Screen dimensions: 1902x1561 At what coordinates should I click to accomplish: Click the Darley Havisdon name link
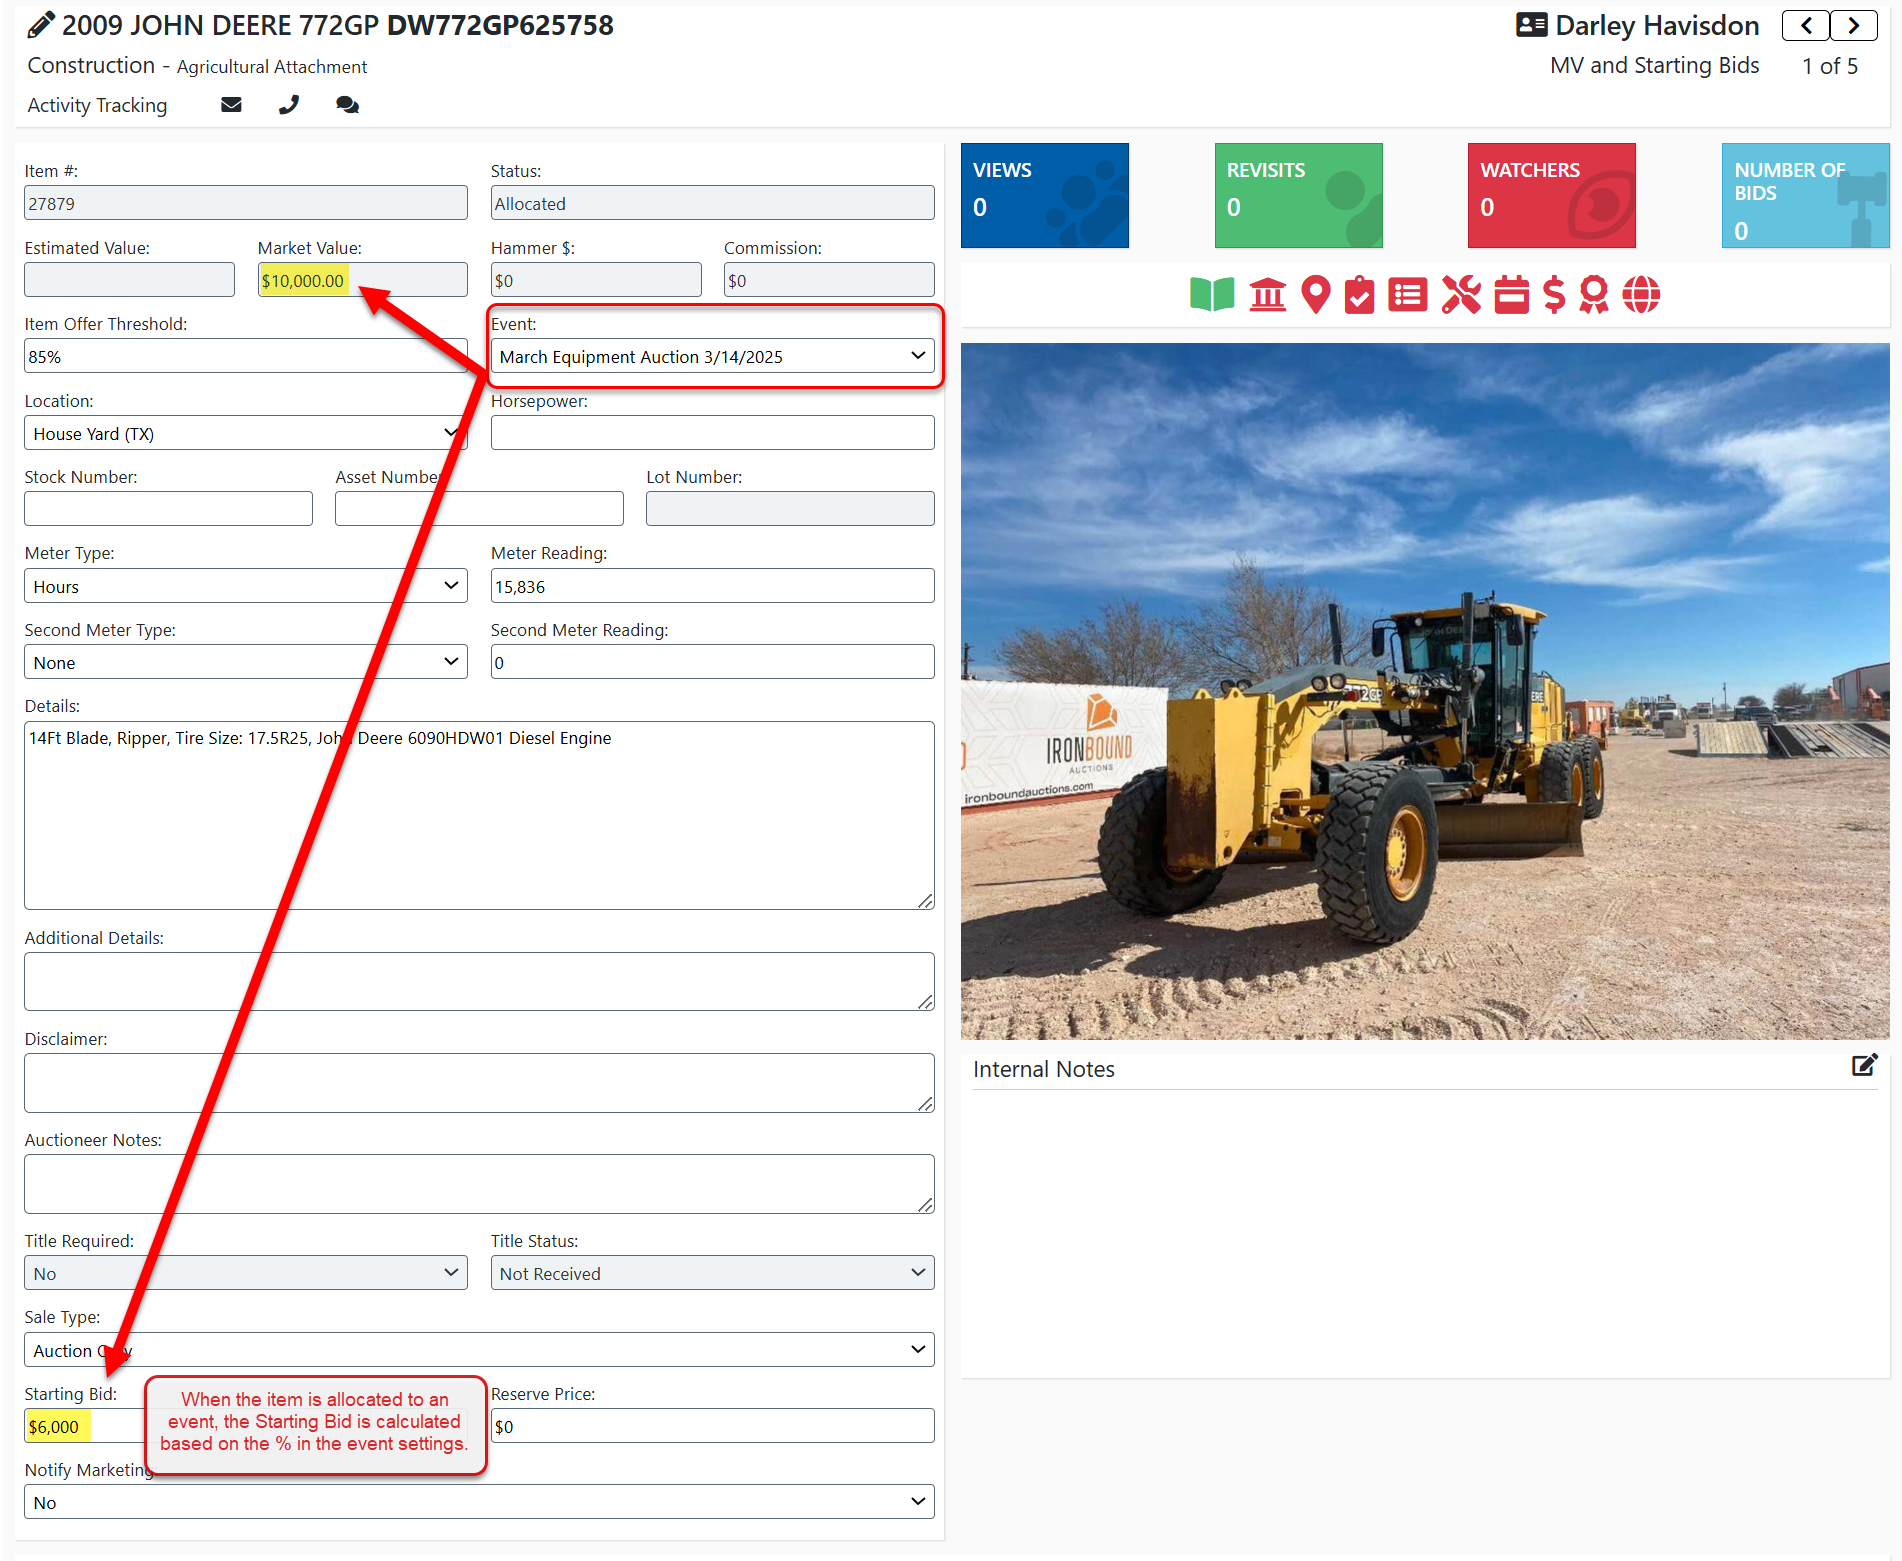coord(1657,25)
